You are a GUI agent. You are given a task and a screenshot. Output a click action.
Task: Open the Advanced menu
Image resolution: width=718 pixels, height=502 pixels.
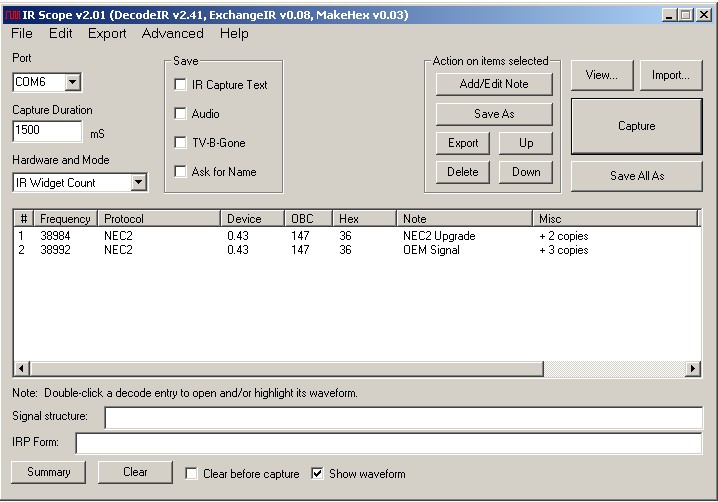(x=172, y=33)
